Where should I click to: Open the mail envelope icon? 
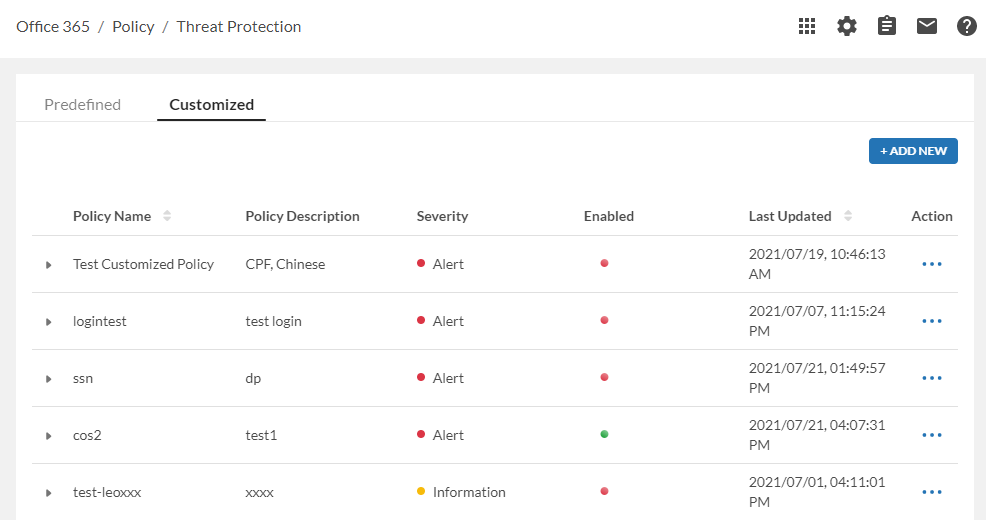coord(927,27)
